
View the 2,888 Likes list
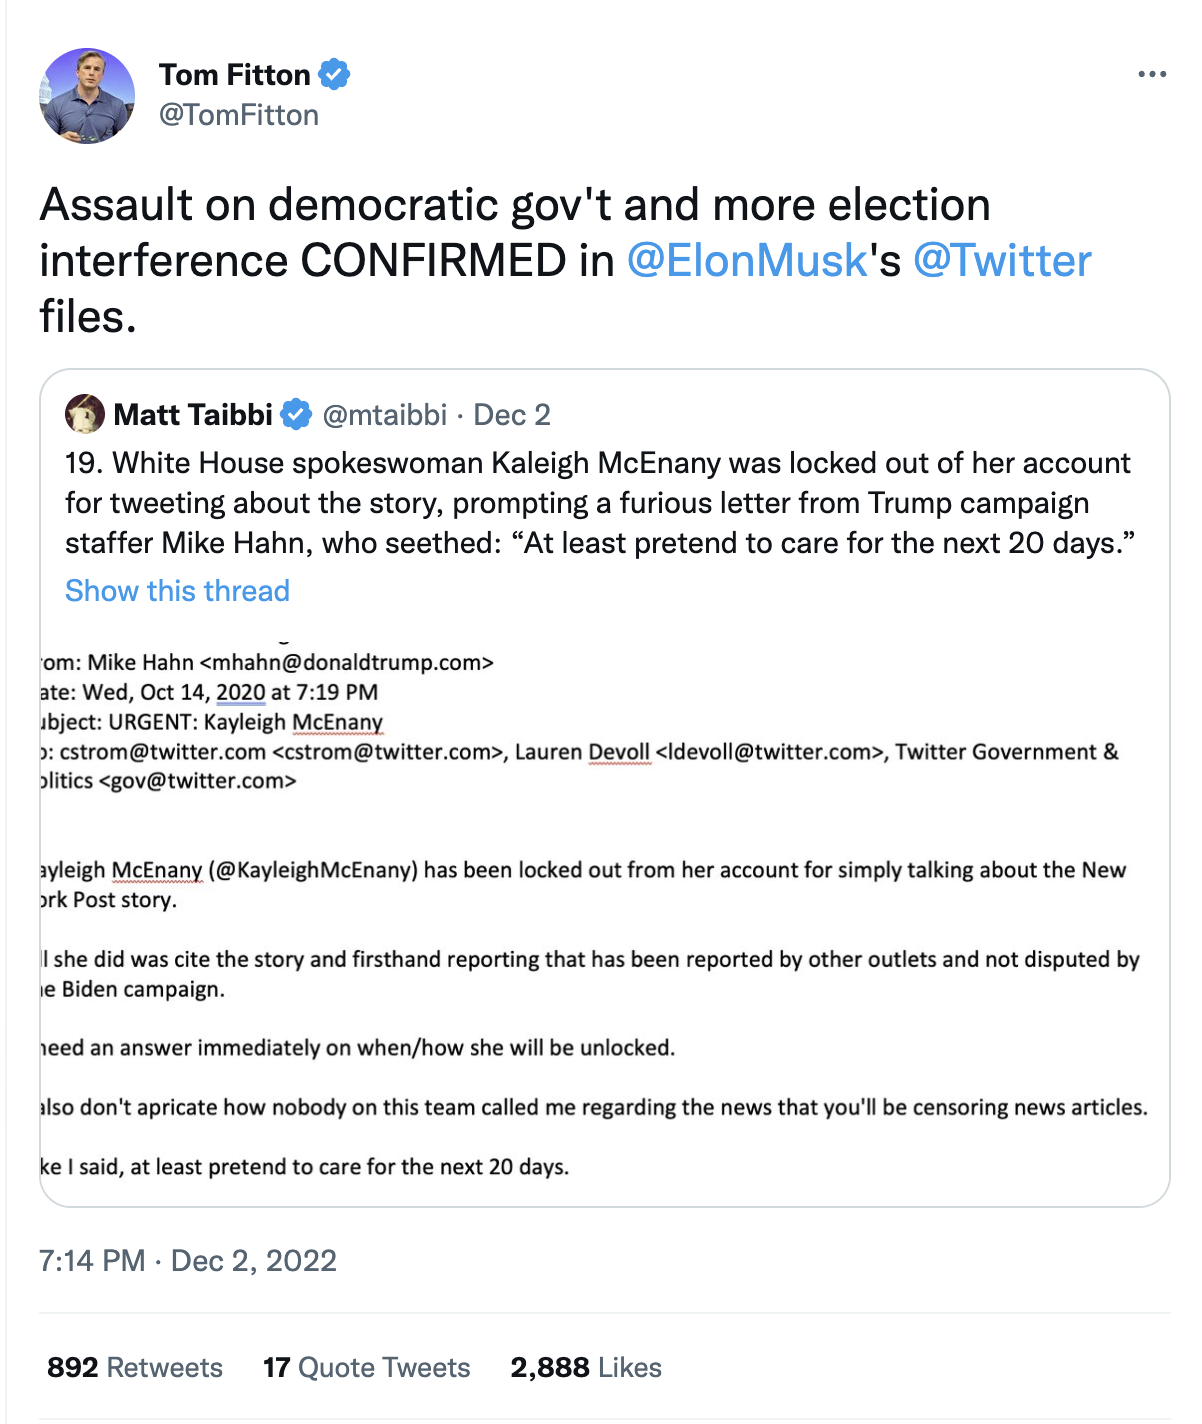click(586, 1367)
